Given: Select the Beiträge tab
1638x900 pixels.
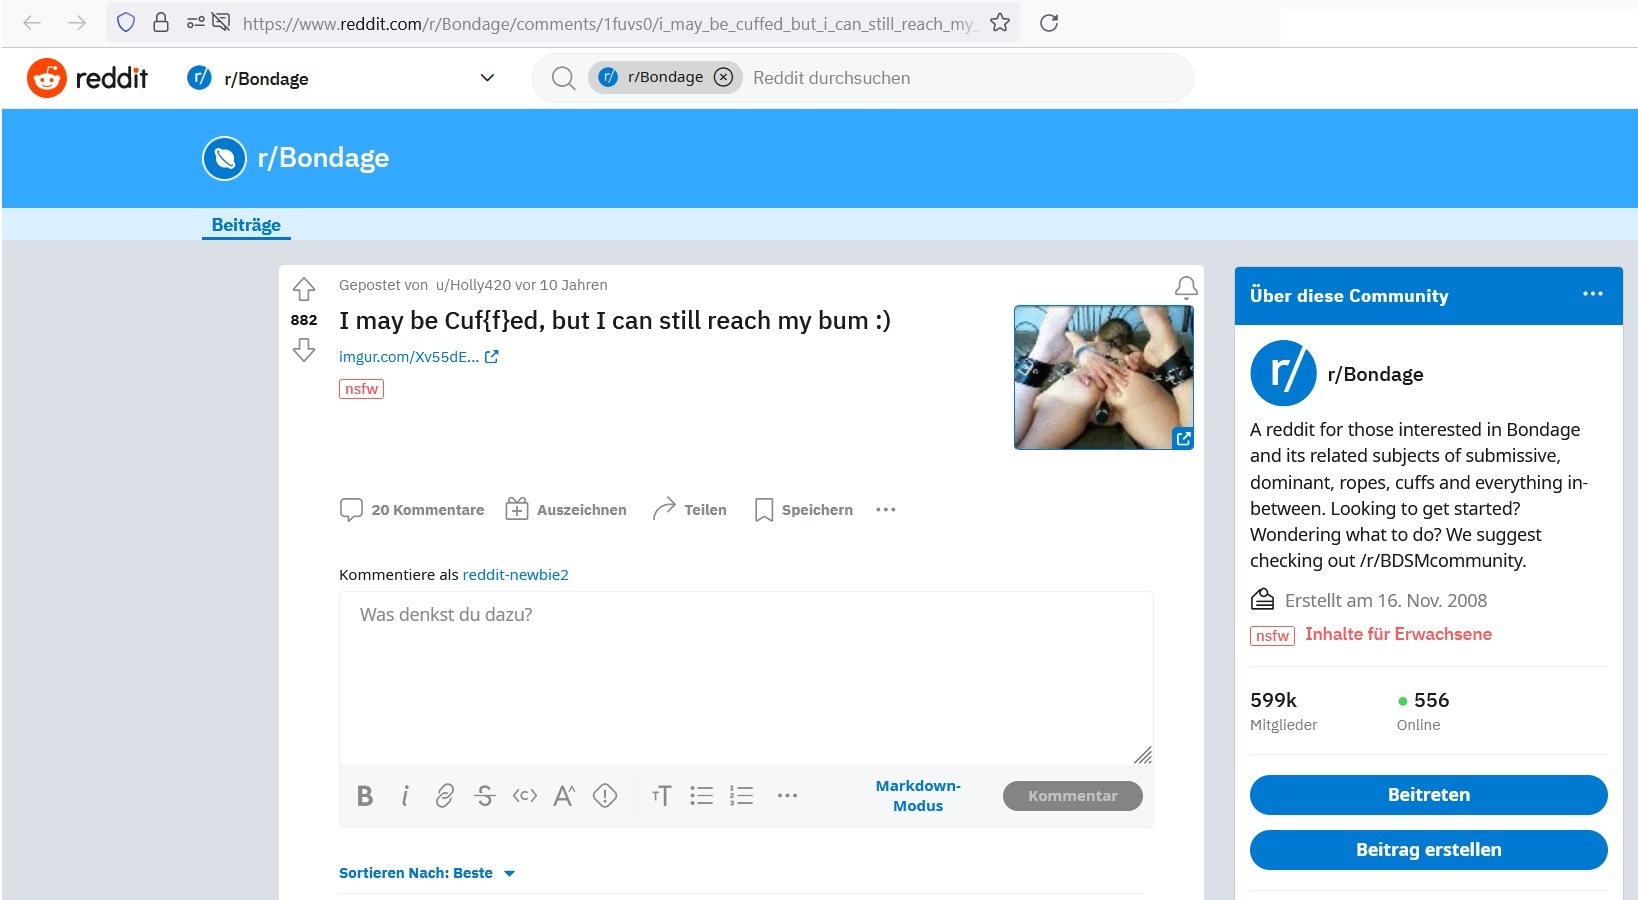Looking at the screenshot, I should pos(246,225).
